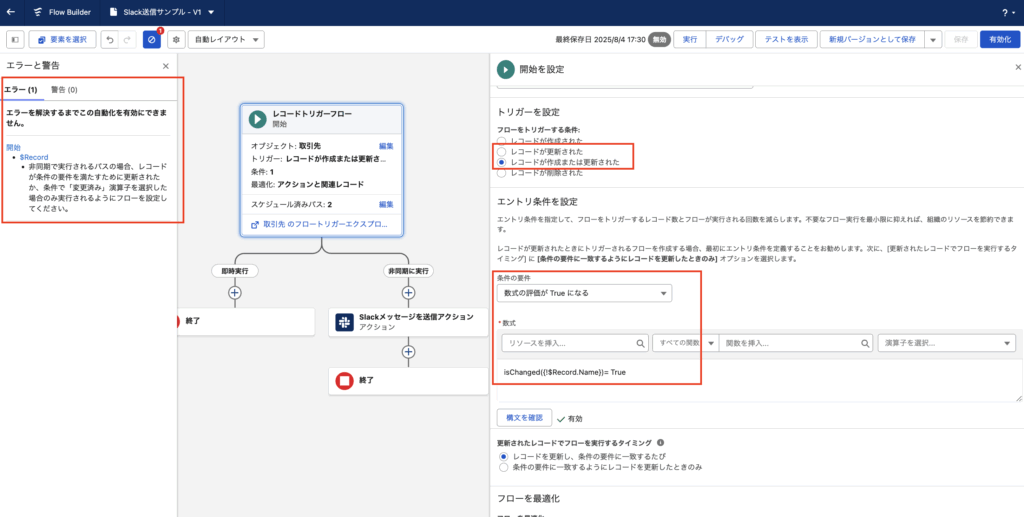Open the error notifications icon with badge

pos(151,39)
